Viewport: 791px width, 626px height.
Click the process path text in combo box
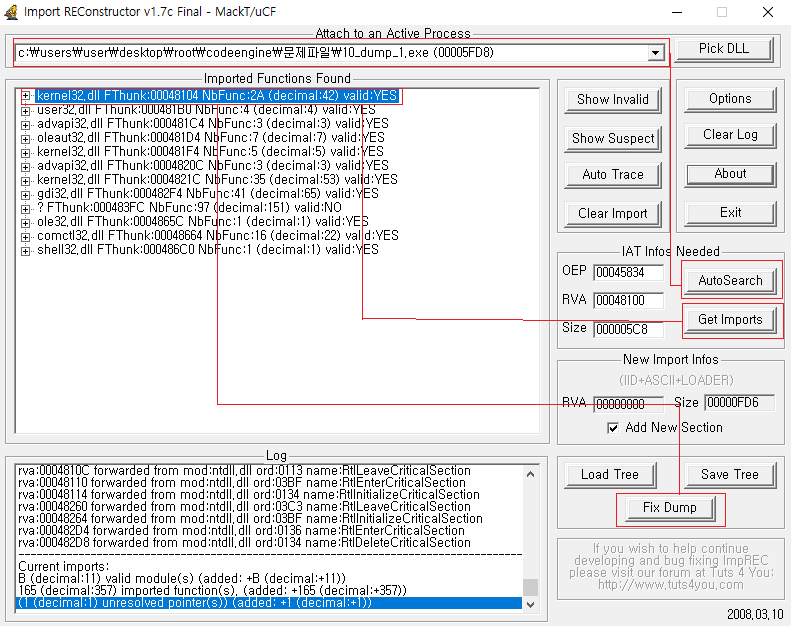pos(255,52)
